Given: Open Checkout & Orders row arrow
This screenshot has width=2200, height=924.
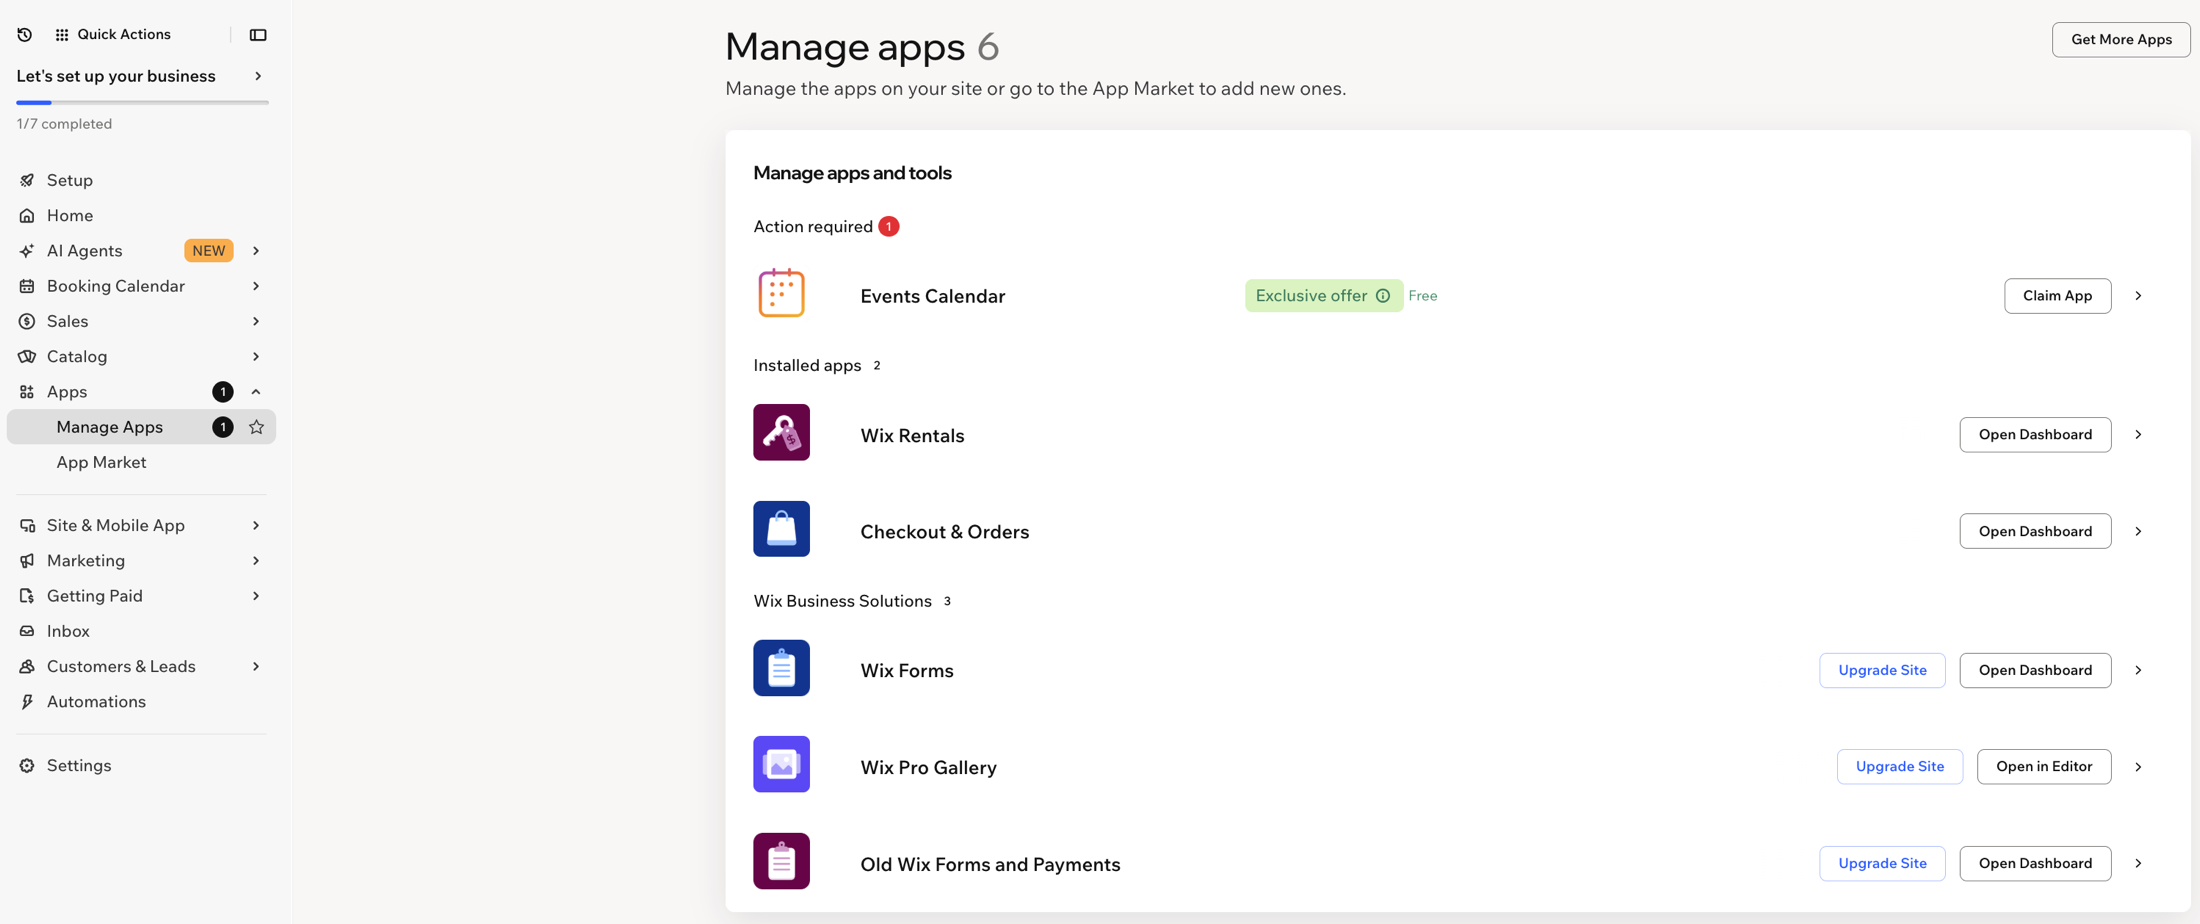Looking at the screenshot, I should point(2138,532).
